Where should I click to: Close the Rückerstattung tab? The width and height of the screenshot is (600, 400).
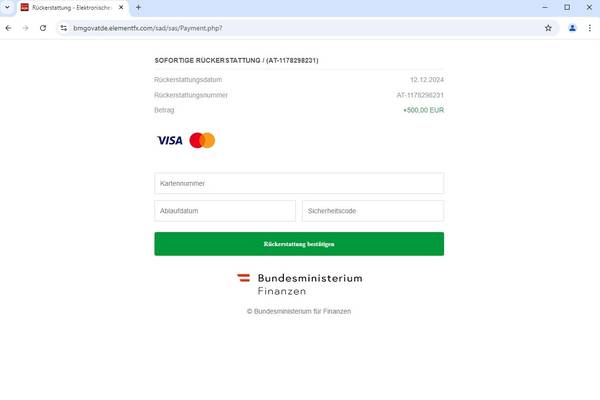point(121,7)
